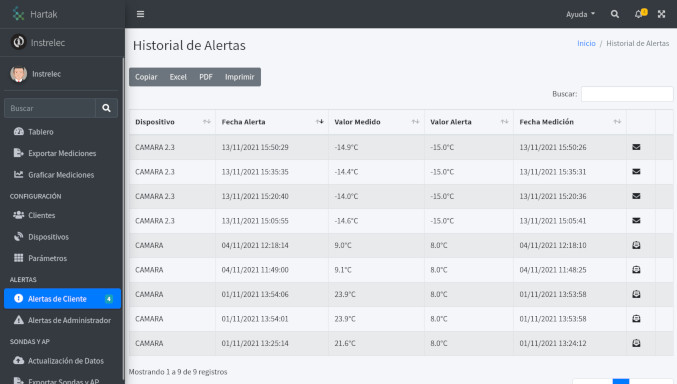Toggle fullscreen with the expand arrows icon
The width and height of the screenshot is (677, 384).
coord(661,14)
